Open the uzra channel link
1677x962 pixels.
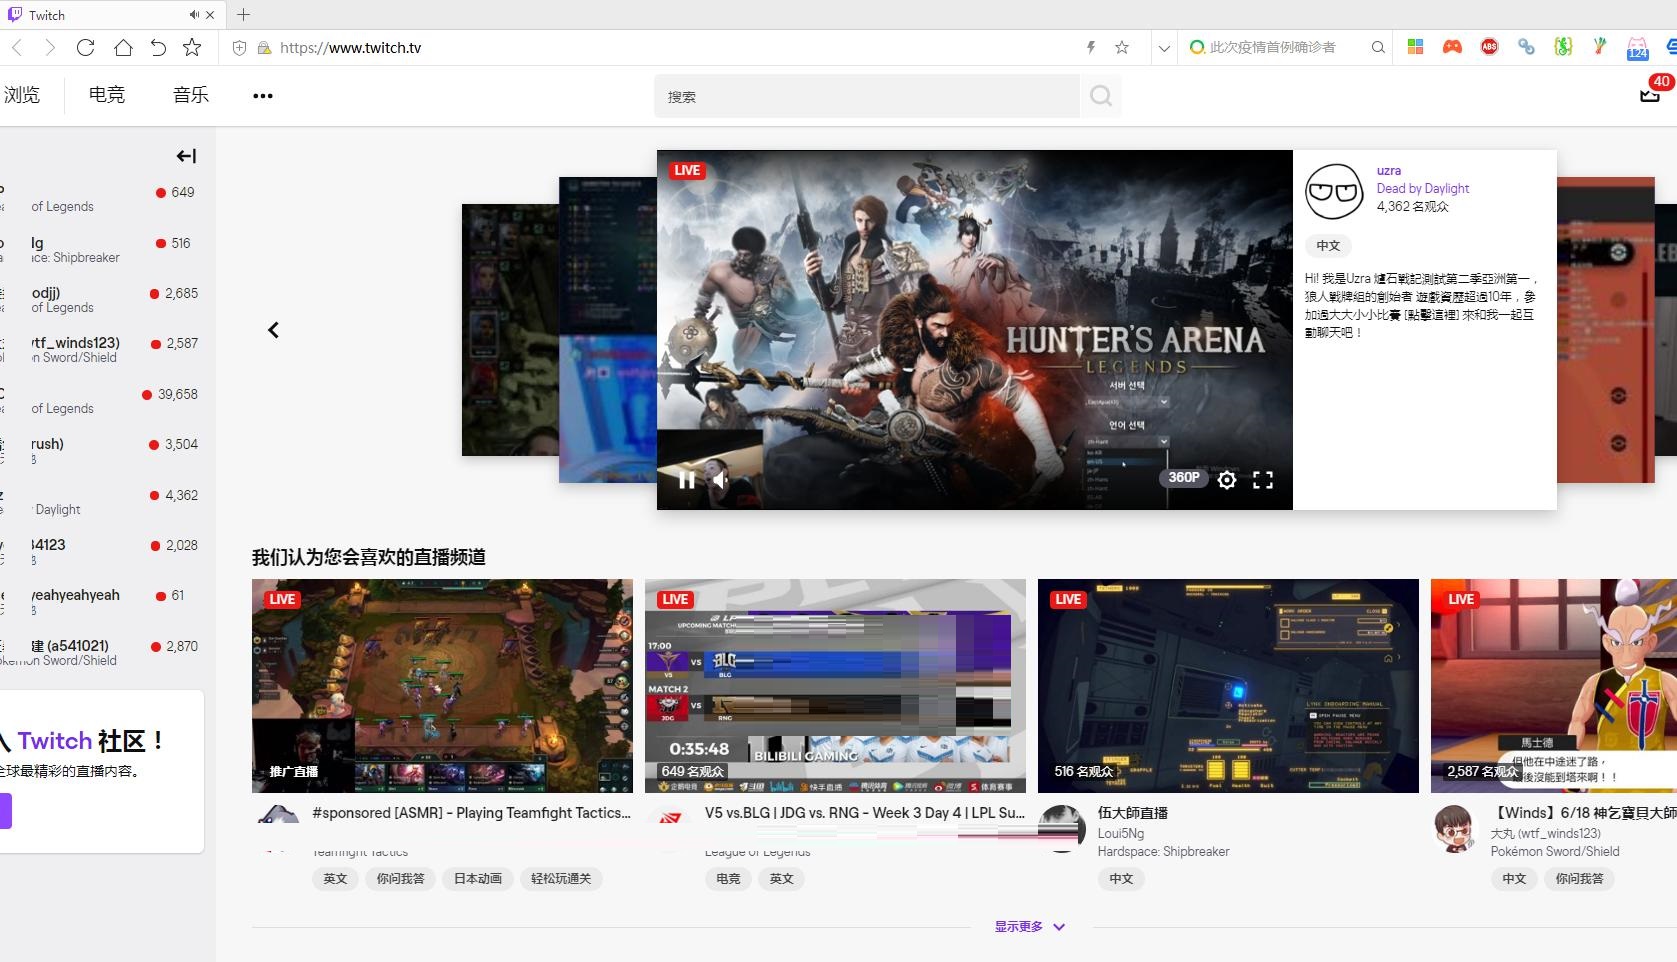pos(1389,171)
